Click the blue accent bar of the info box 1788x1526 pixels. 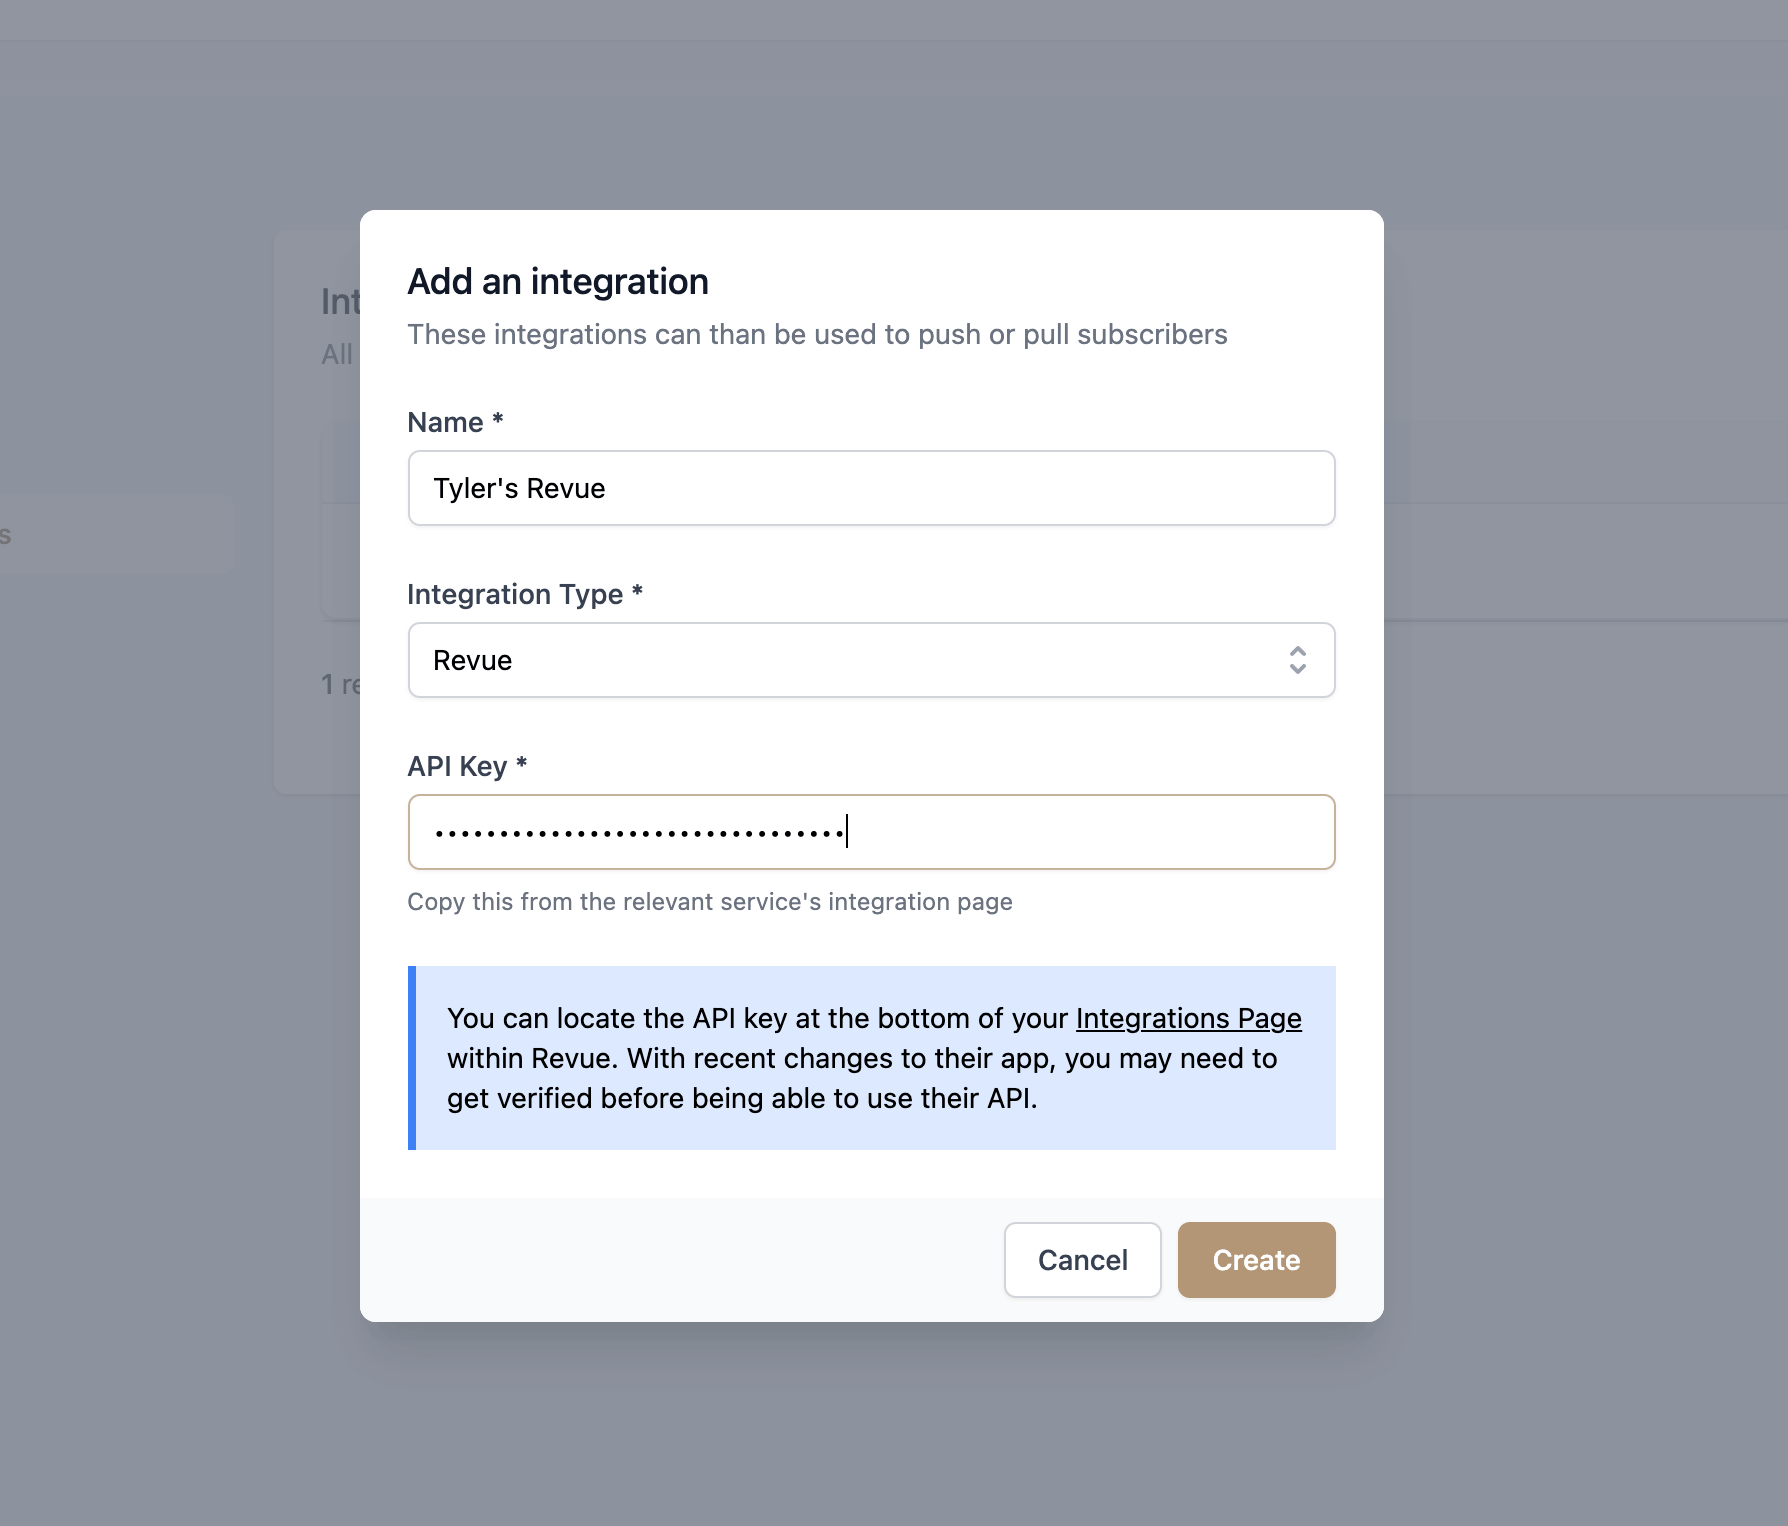pyautogui.click(x=412, y=1058)
